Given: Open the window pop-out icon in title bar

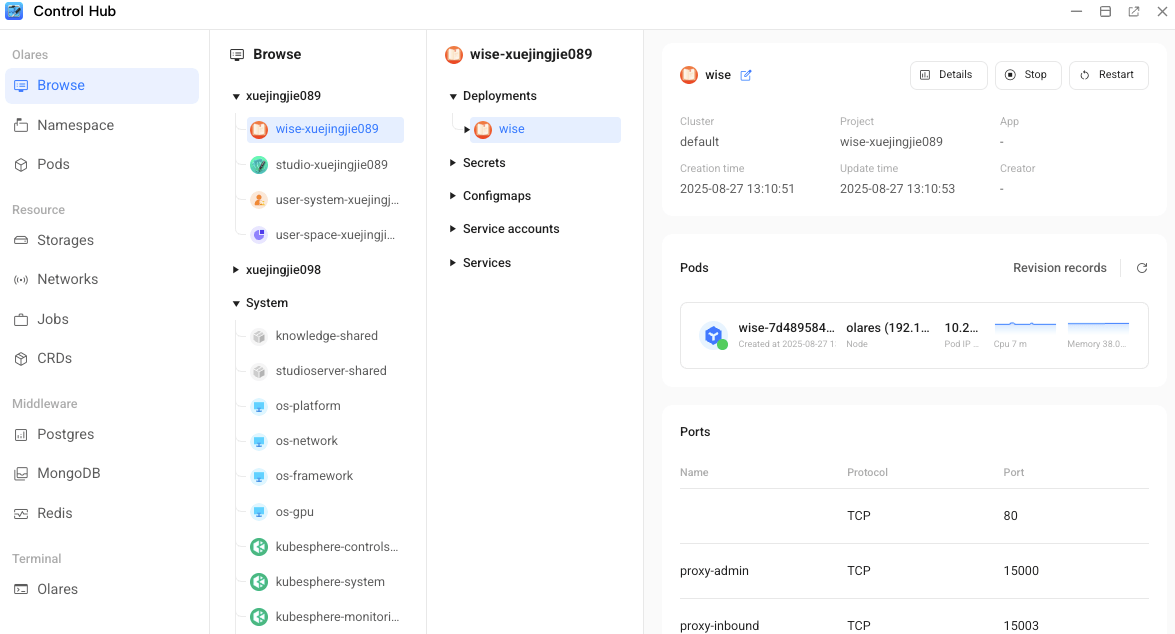Looking at the screenshot, I should (x=1133, y=12).
